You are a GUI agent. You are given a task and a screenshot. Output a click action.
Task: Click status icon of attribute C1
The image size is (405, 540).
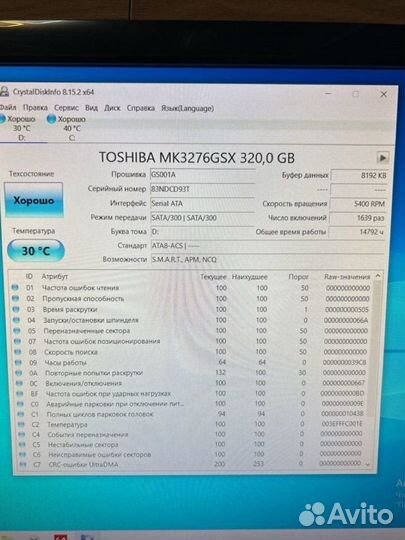click(21, 414)
